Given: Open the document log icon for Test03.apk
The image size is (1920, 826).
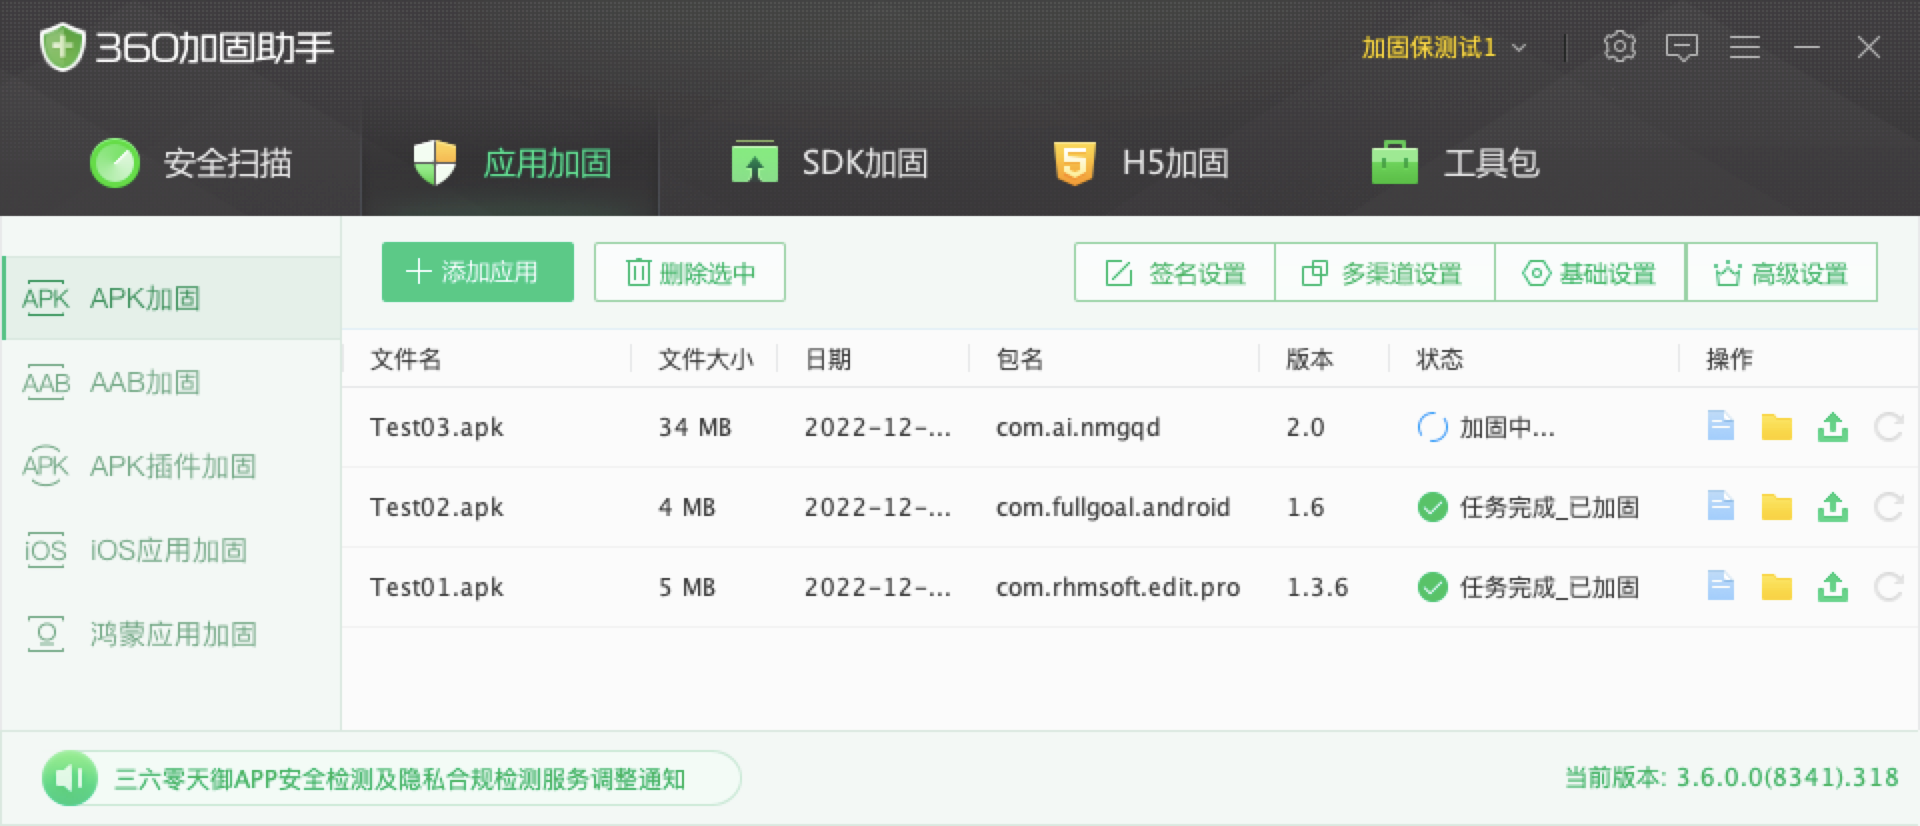Looking at the screenshot, I should (x=1720, y=427).
